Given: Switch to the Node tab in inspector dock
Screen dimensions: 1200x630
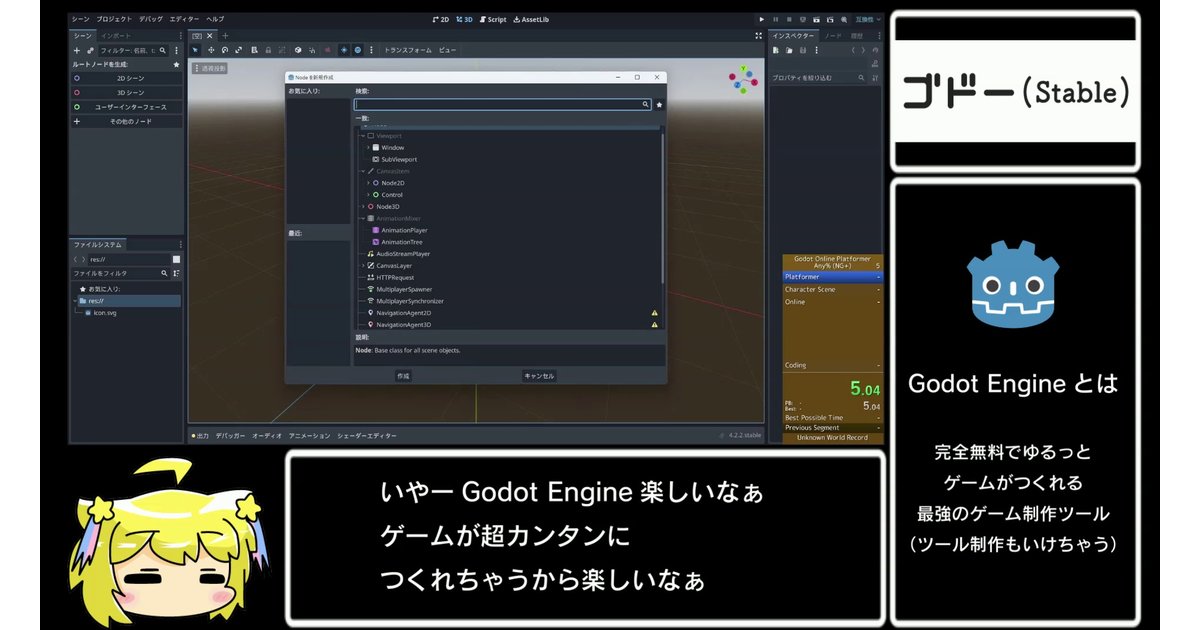Looking at the screenshot, I should coord(833,35).
